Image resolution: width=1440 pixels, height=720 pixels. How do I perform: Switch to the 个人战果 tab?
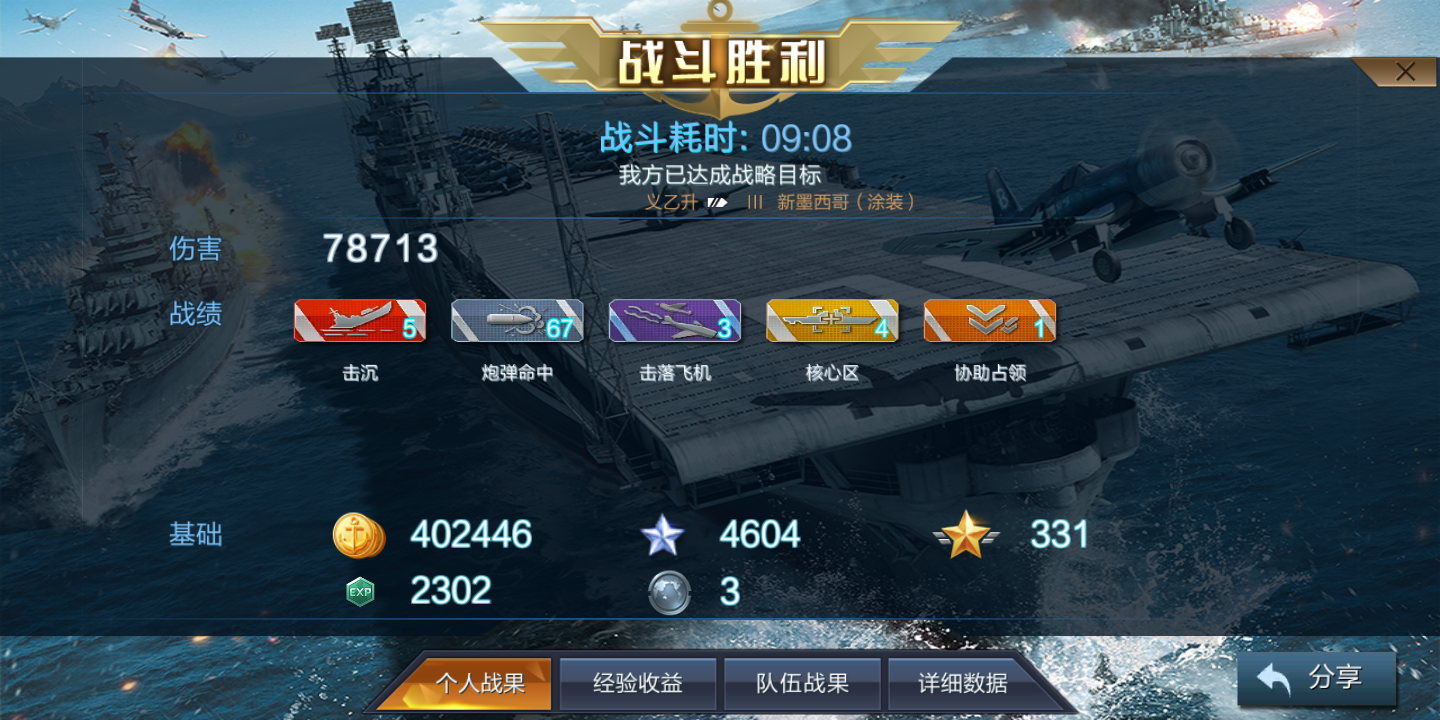(478, 684)
